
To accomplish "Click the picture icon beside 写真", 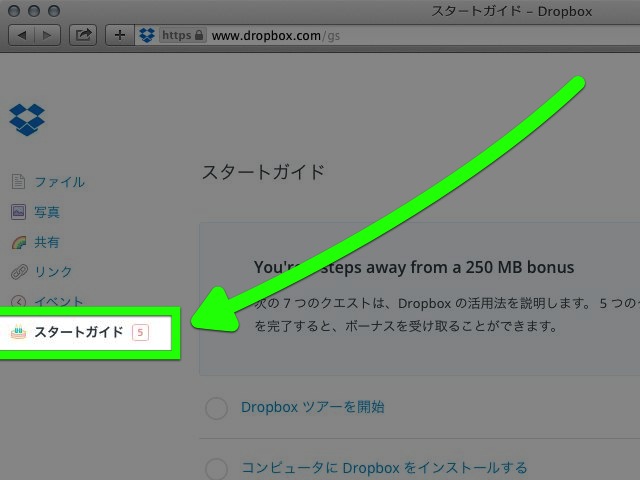I will coord(18,212).
